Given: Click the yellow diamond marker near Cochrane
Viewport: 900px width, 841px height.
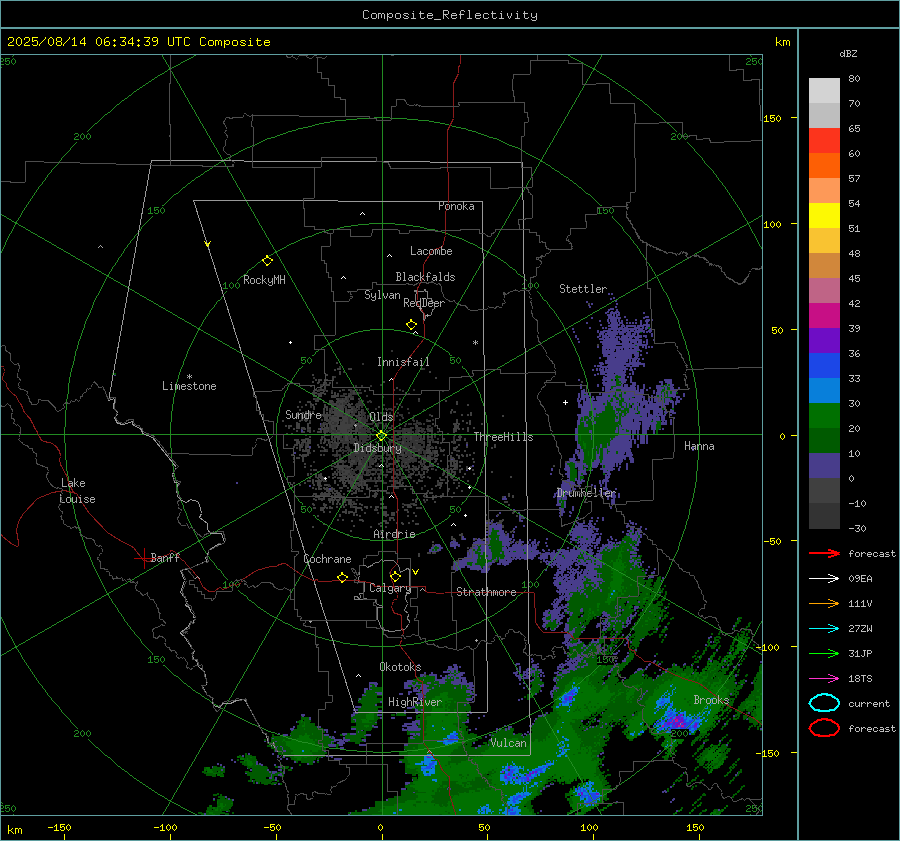Looking at the screenshot, I should click(342, 577).
